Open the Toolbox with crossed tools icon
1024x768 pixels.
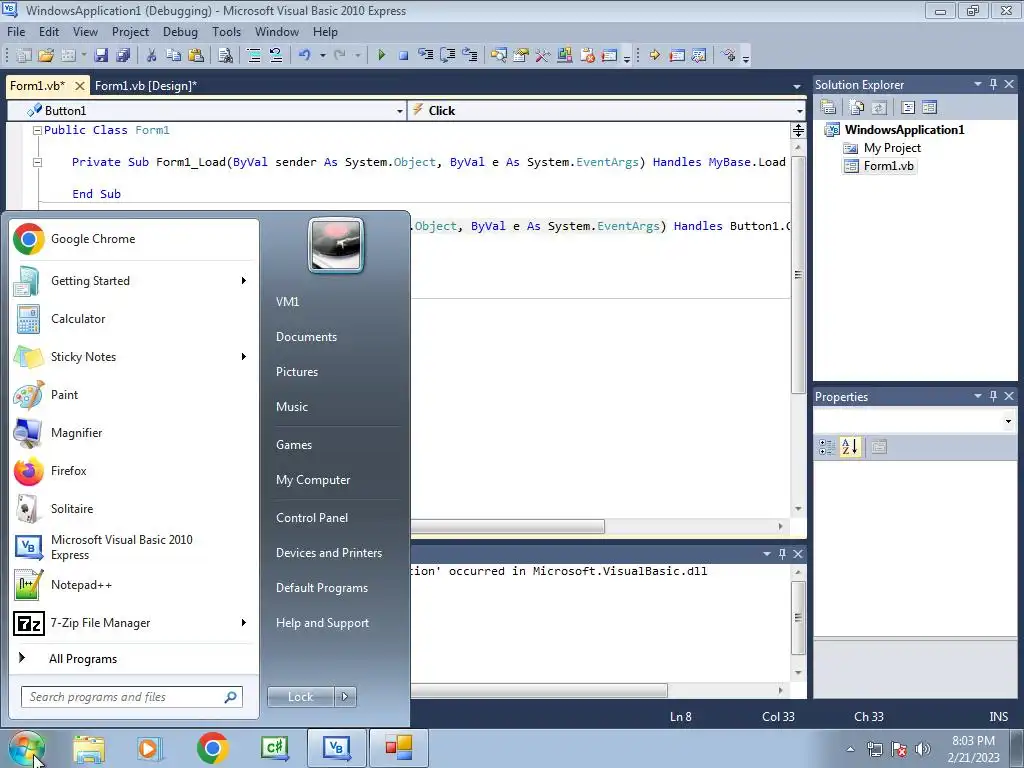(x=543, y=56)
